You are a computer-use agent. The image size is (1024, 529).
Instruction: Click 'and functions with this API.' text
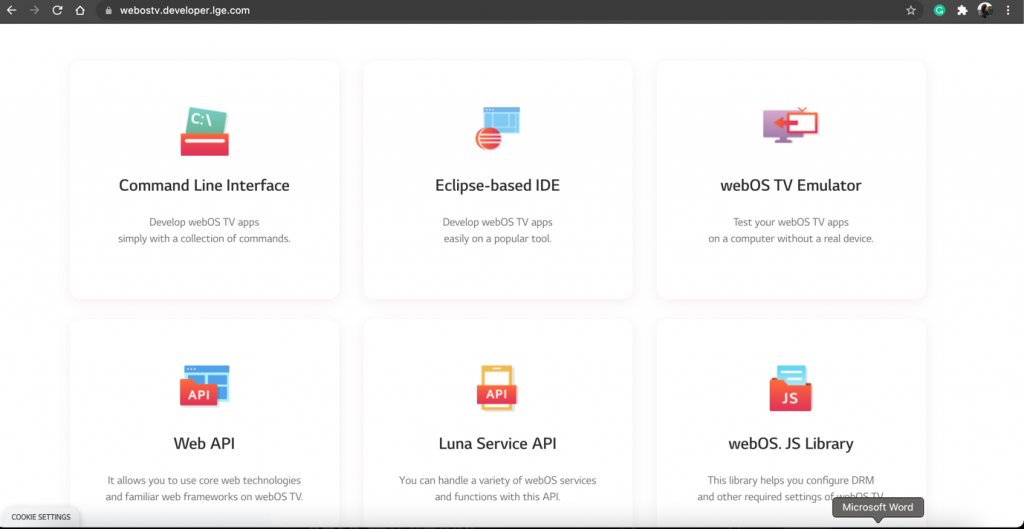pyautogui.click(x=498, y=497)
